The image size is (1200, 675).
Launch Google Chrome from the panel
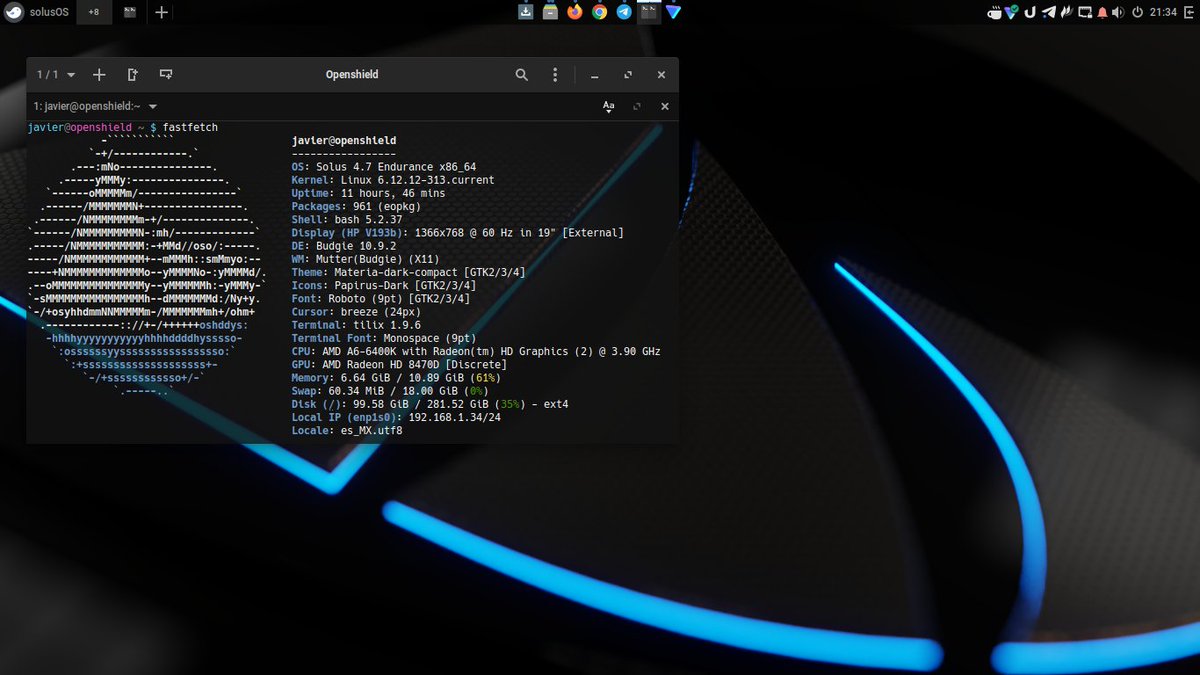point(599,12)
